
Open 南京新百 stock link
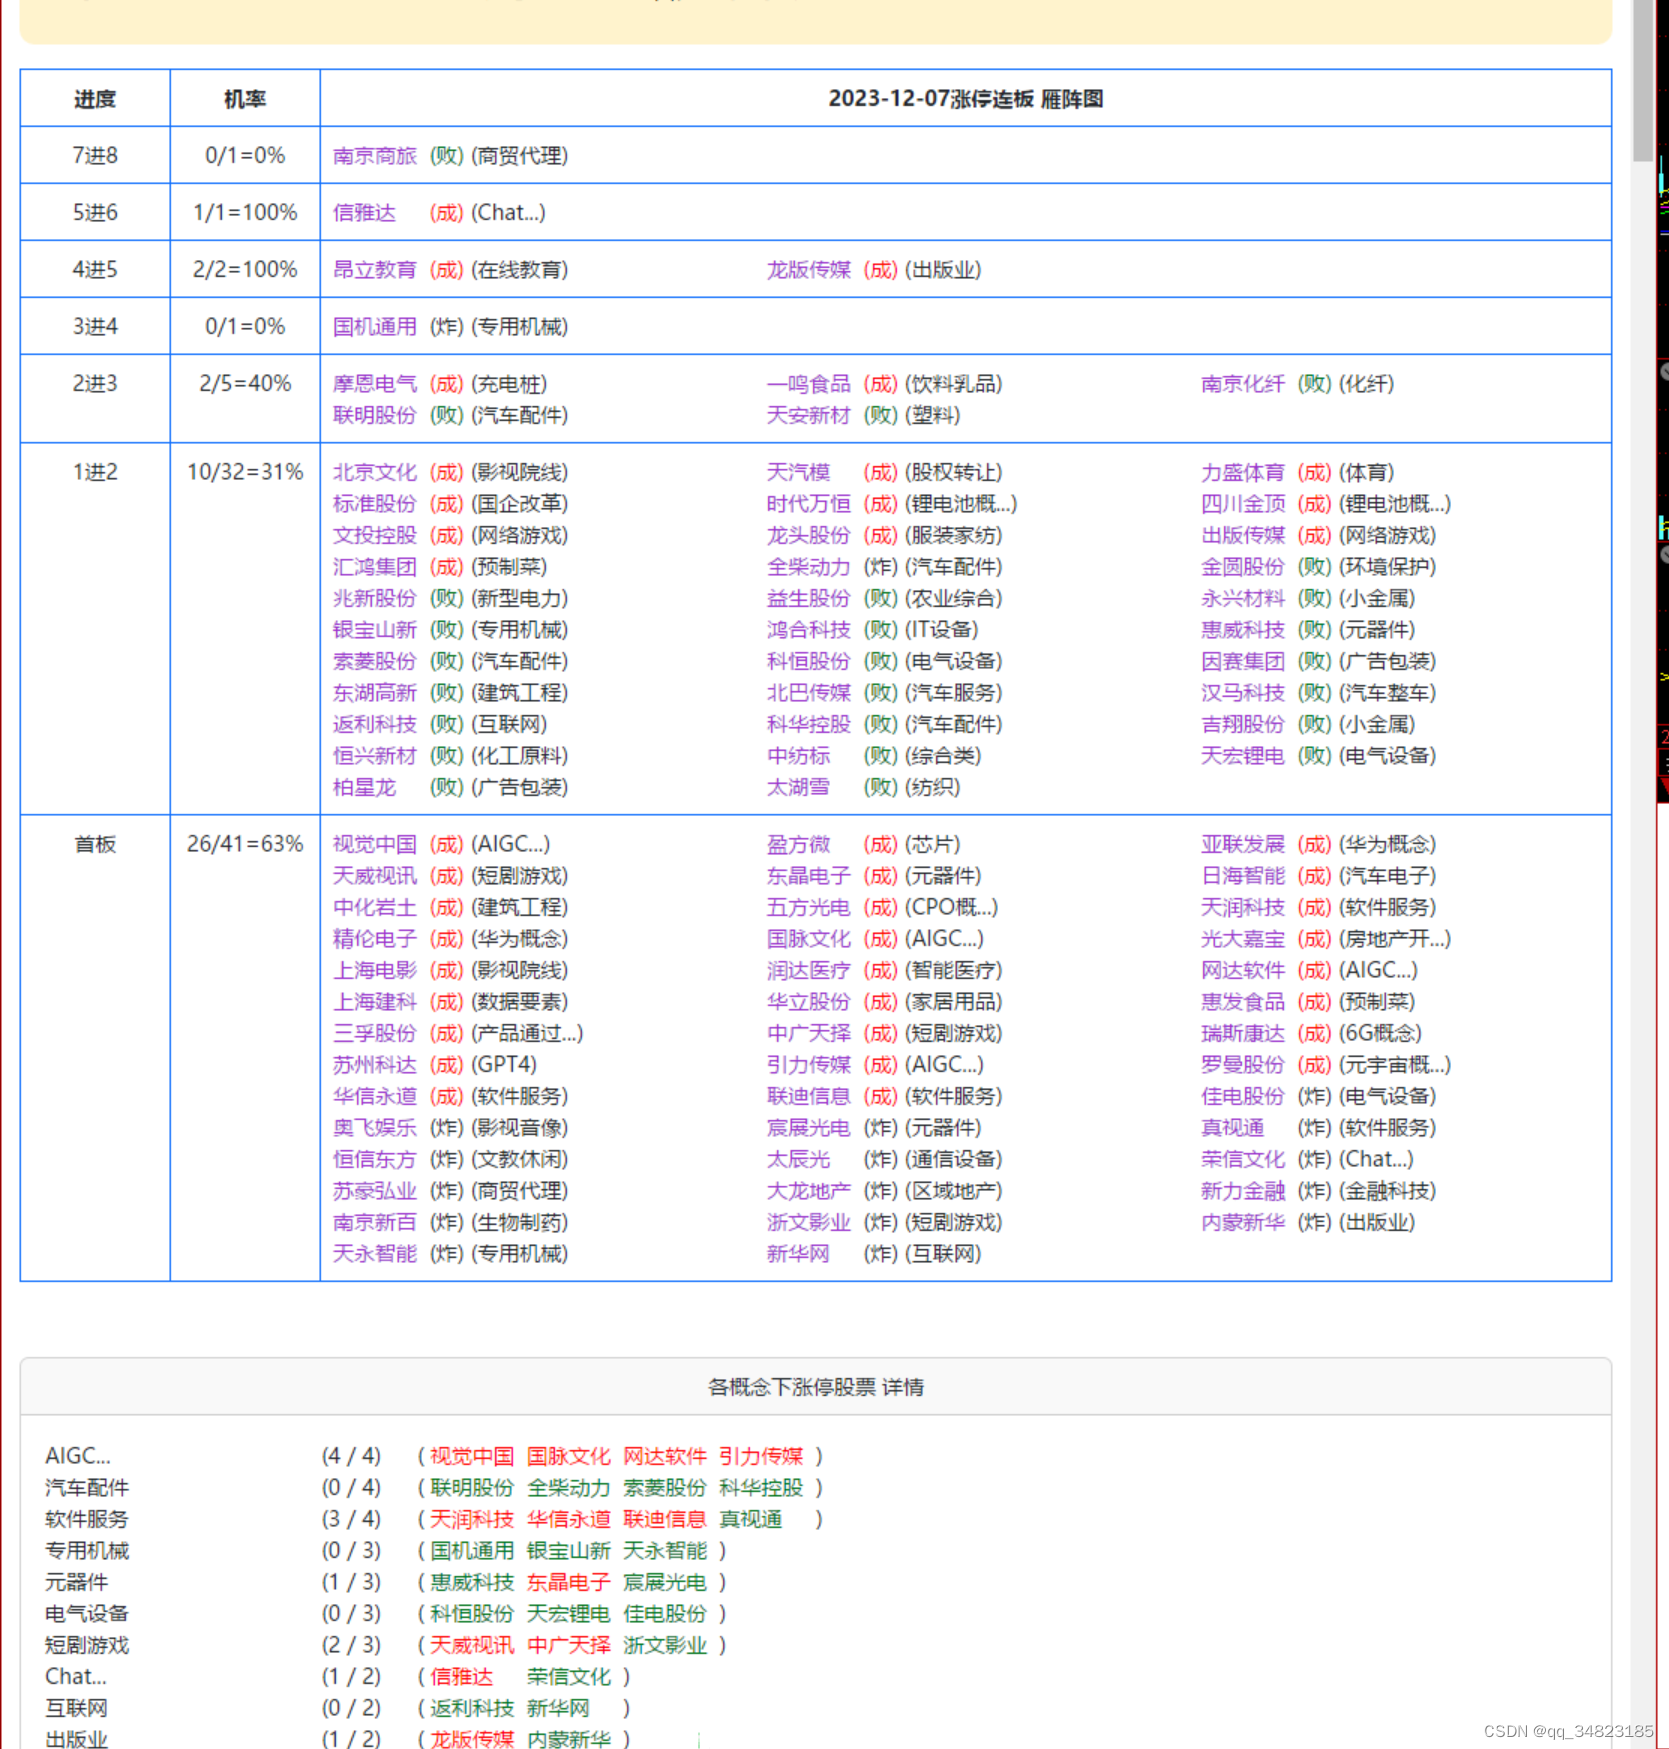tap(374, 1223)
